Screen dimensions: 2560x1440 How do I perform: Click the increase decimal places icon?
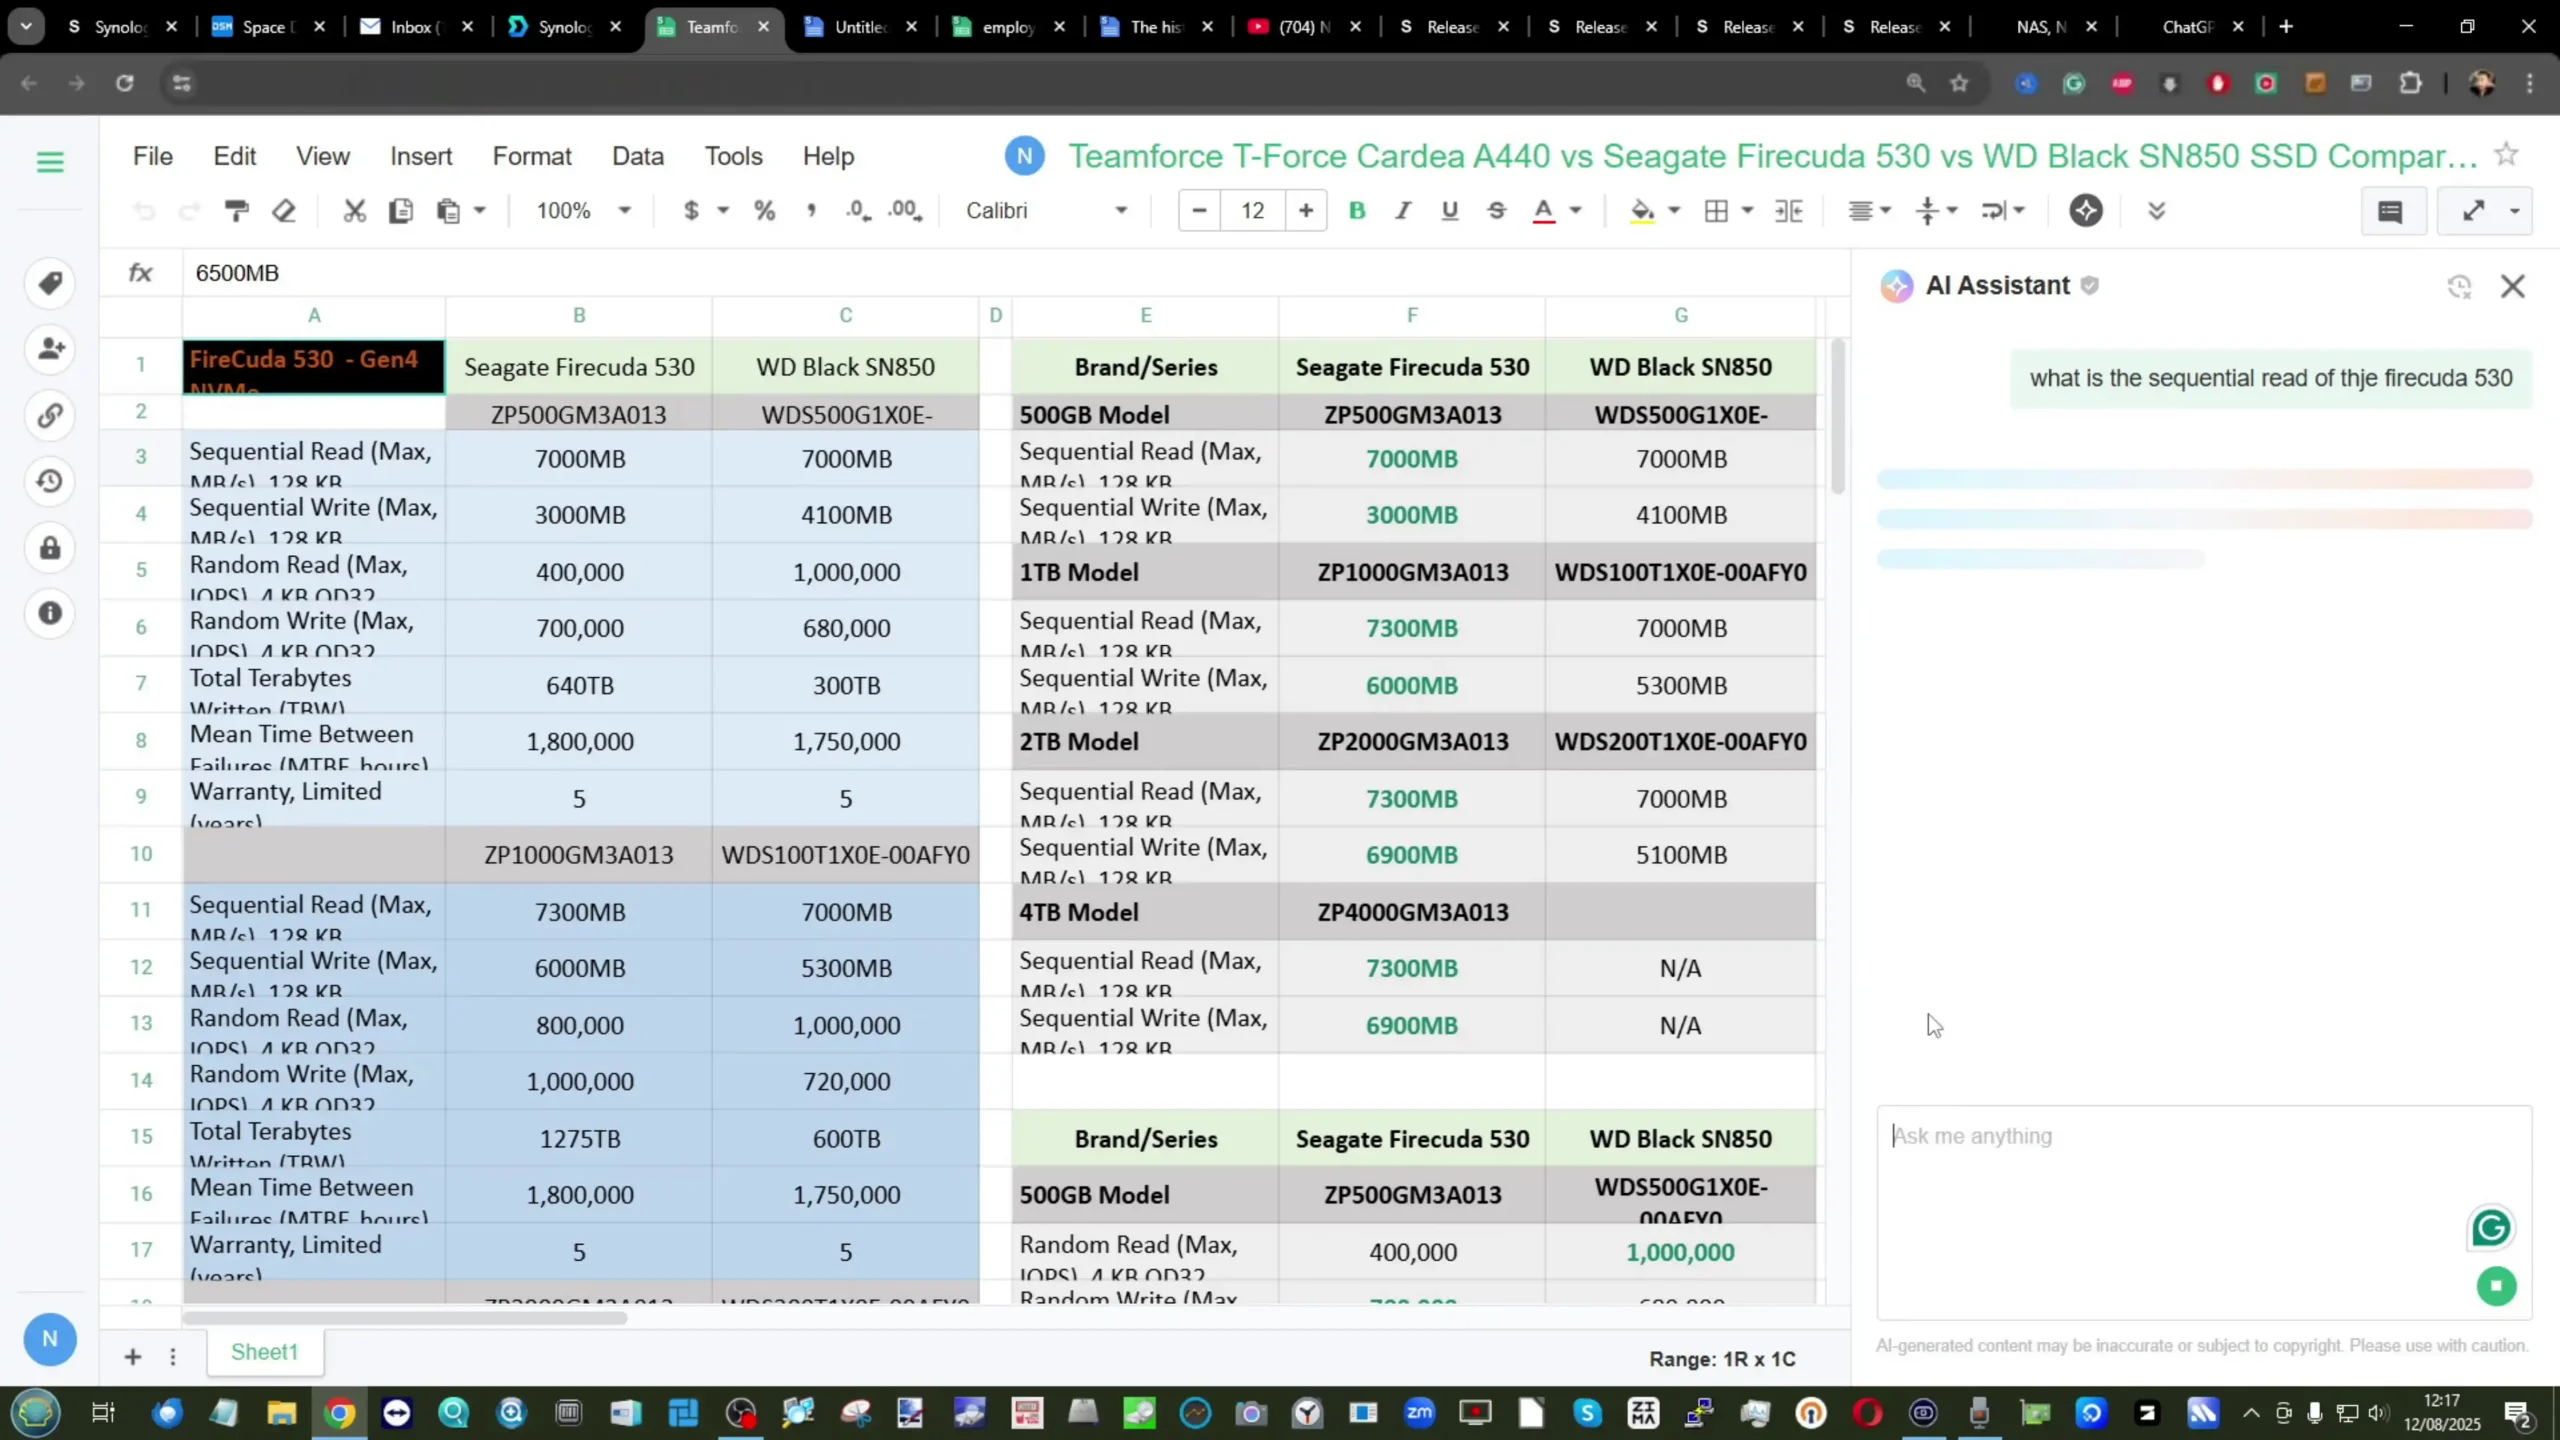tap(905, 211)
